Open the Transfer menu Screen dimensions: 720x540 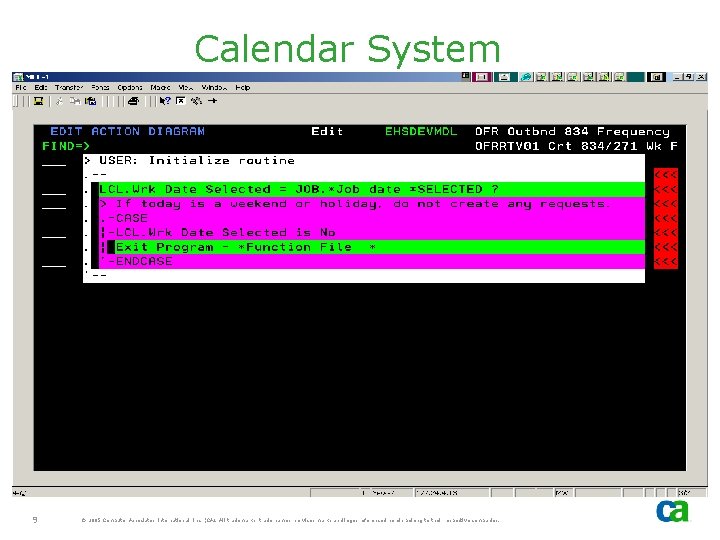(x=69, y=87)
